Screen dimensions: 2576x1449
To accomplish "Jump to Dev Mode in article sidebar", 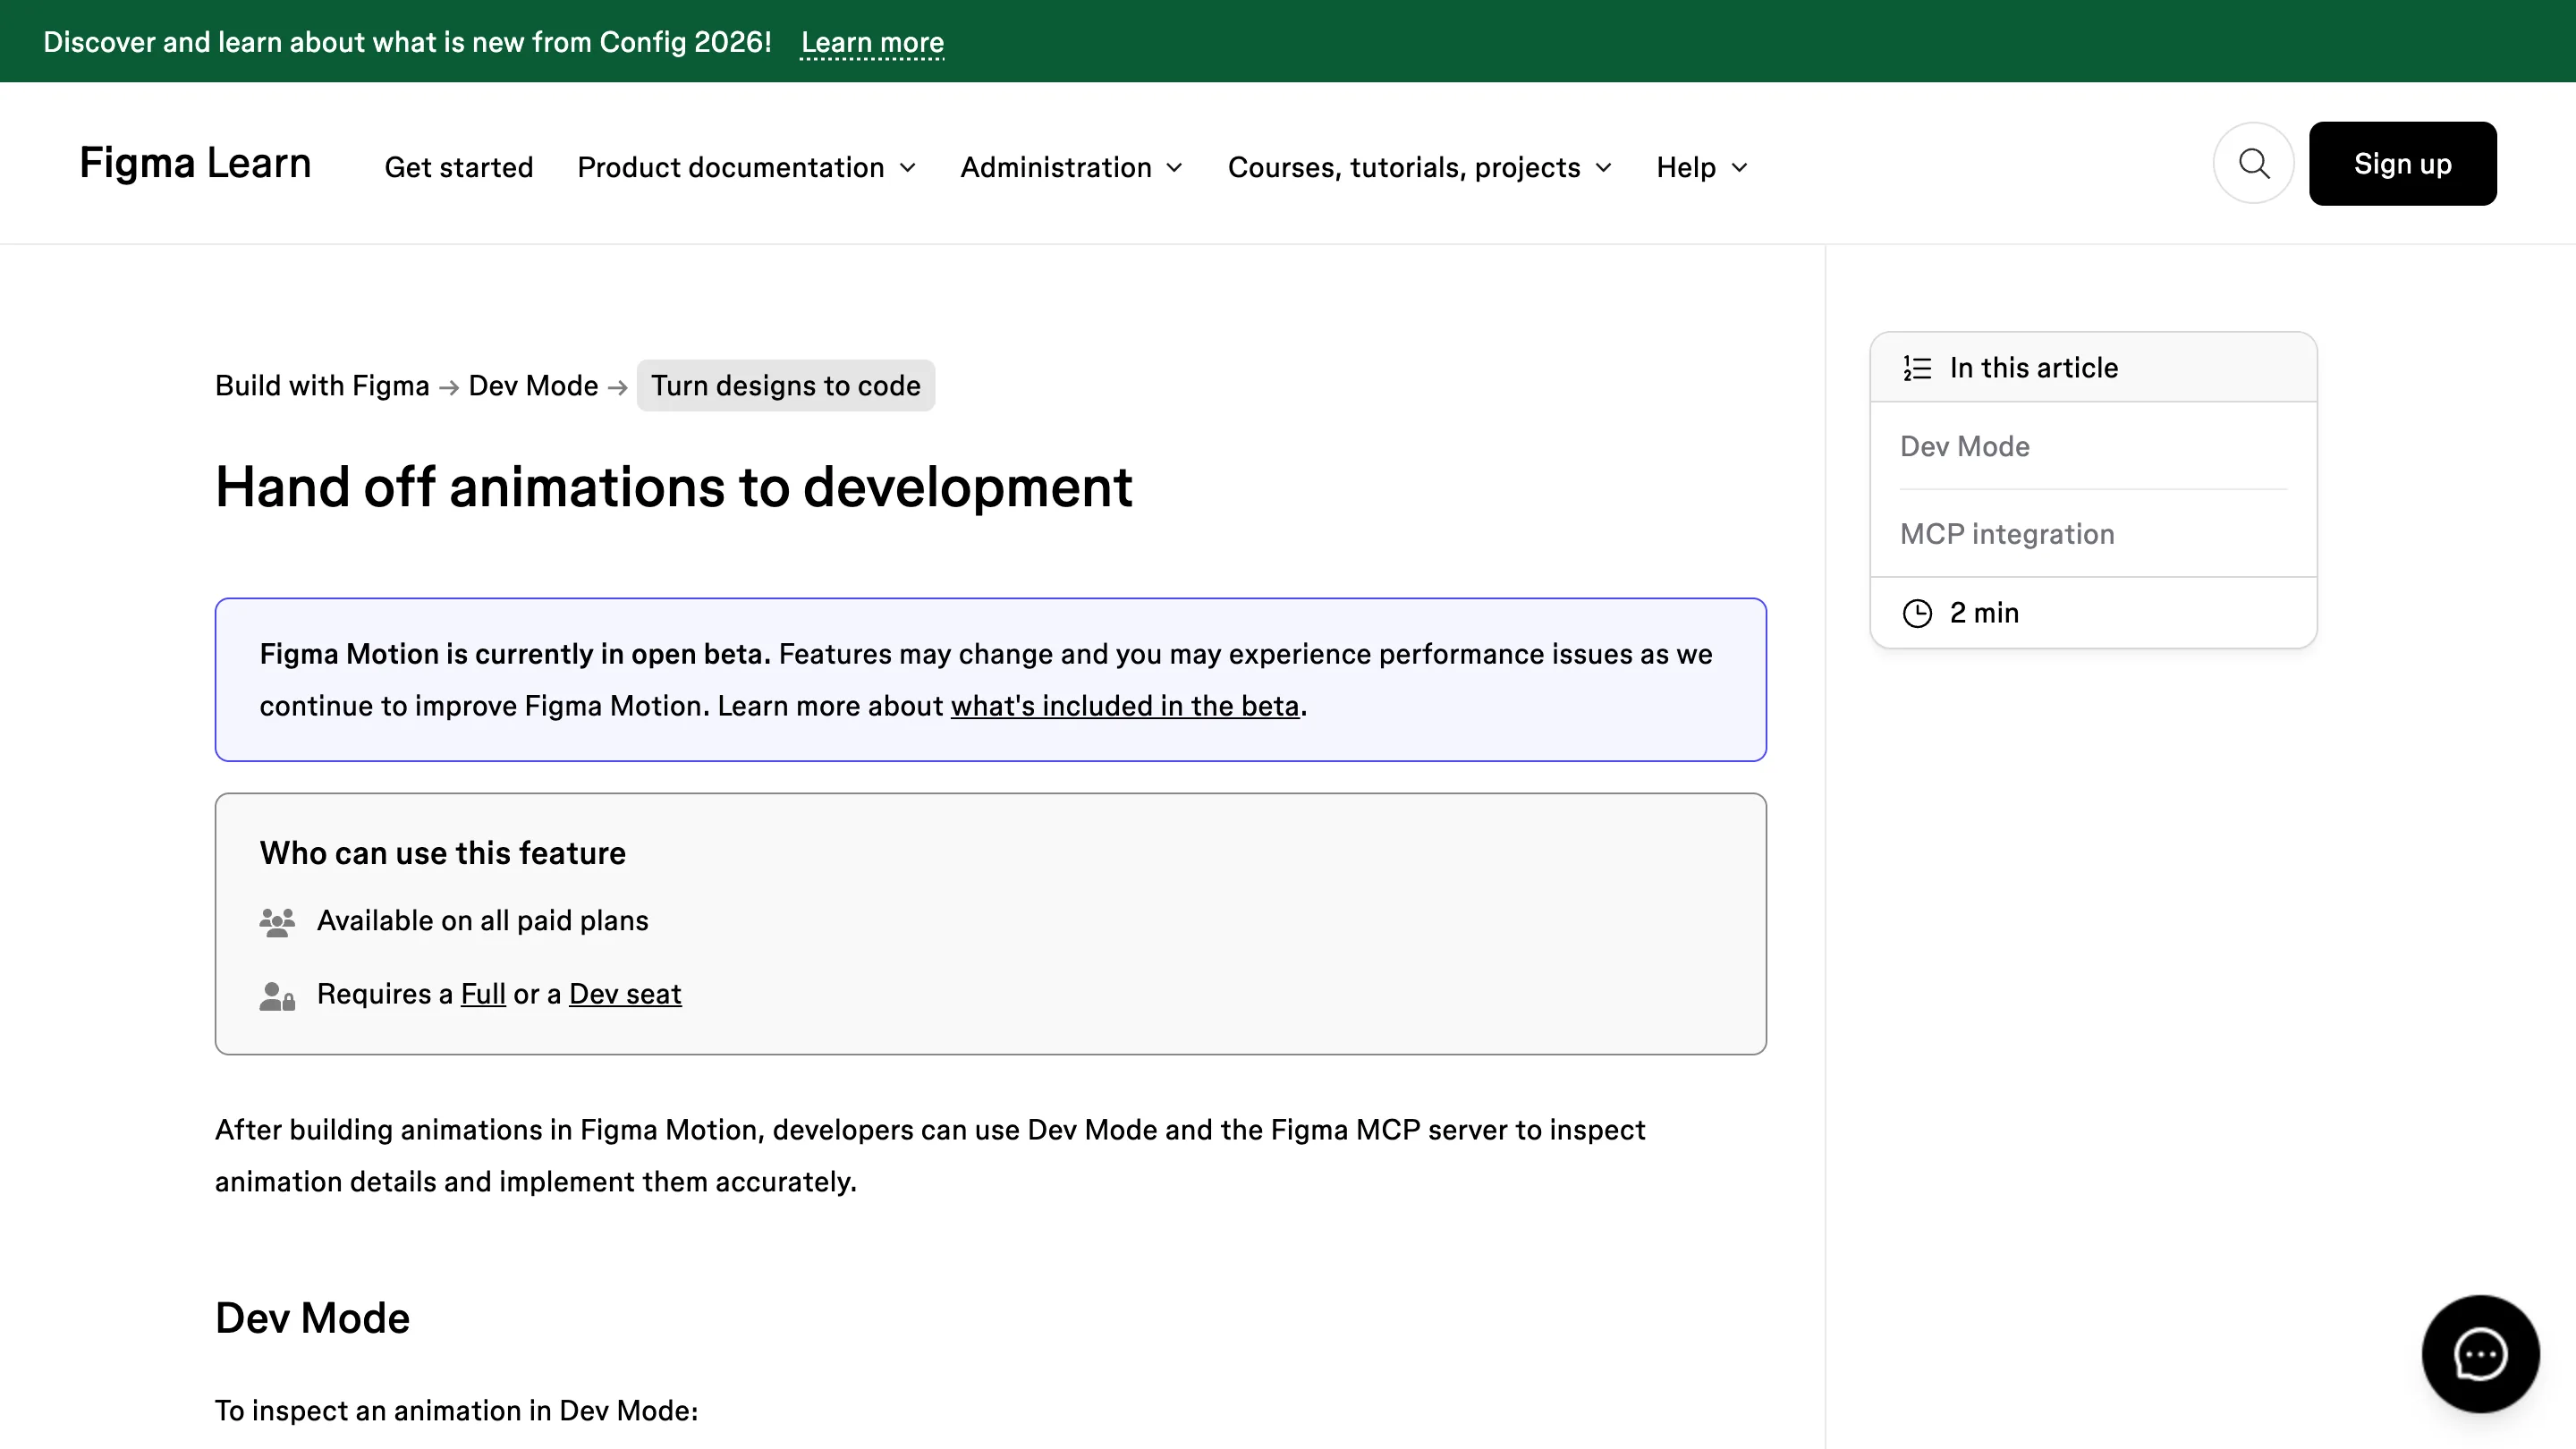I will (1964, 446).
